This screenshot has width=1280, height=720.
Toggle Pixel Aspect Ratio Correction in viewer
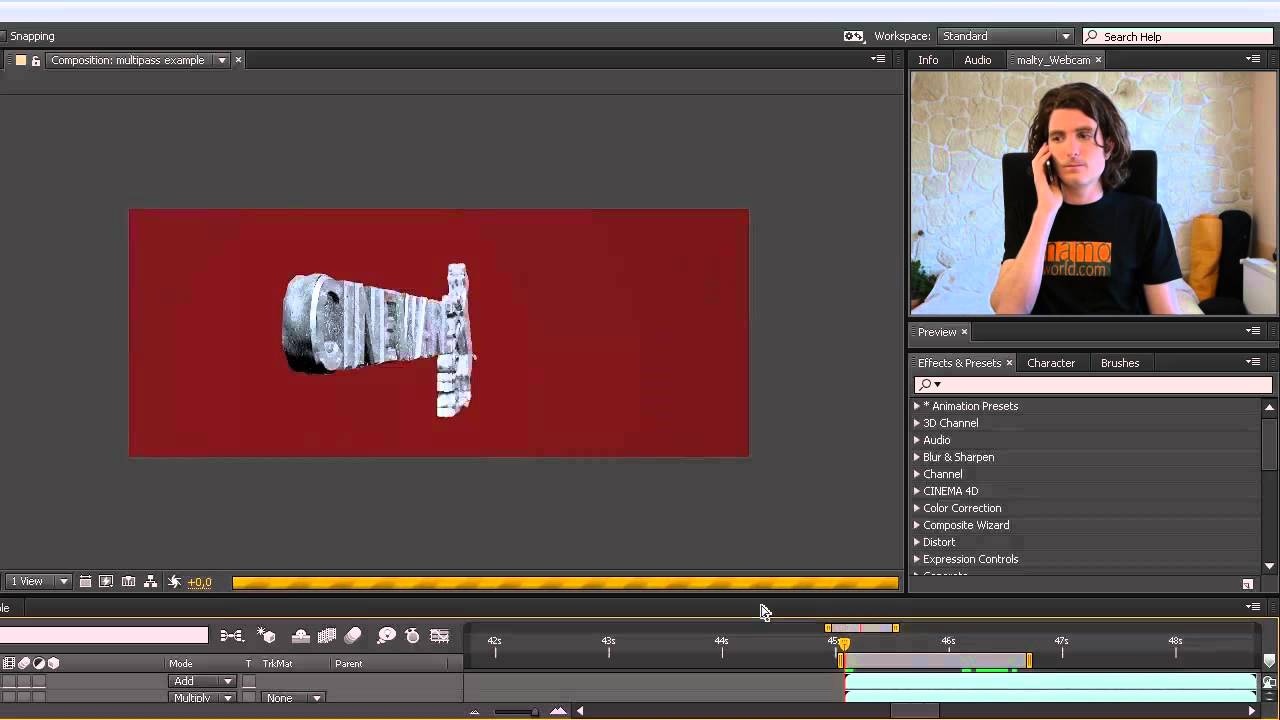coord(85,582)
